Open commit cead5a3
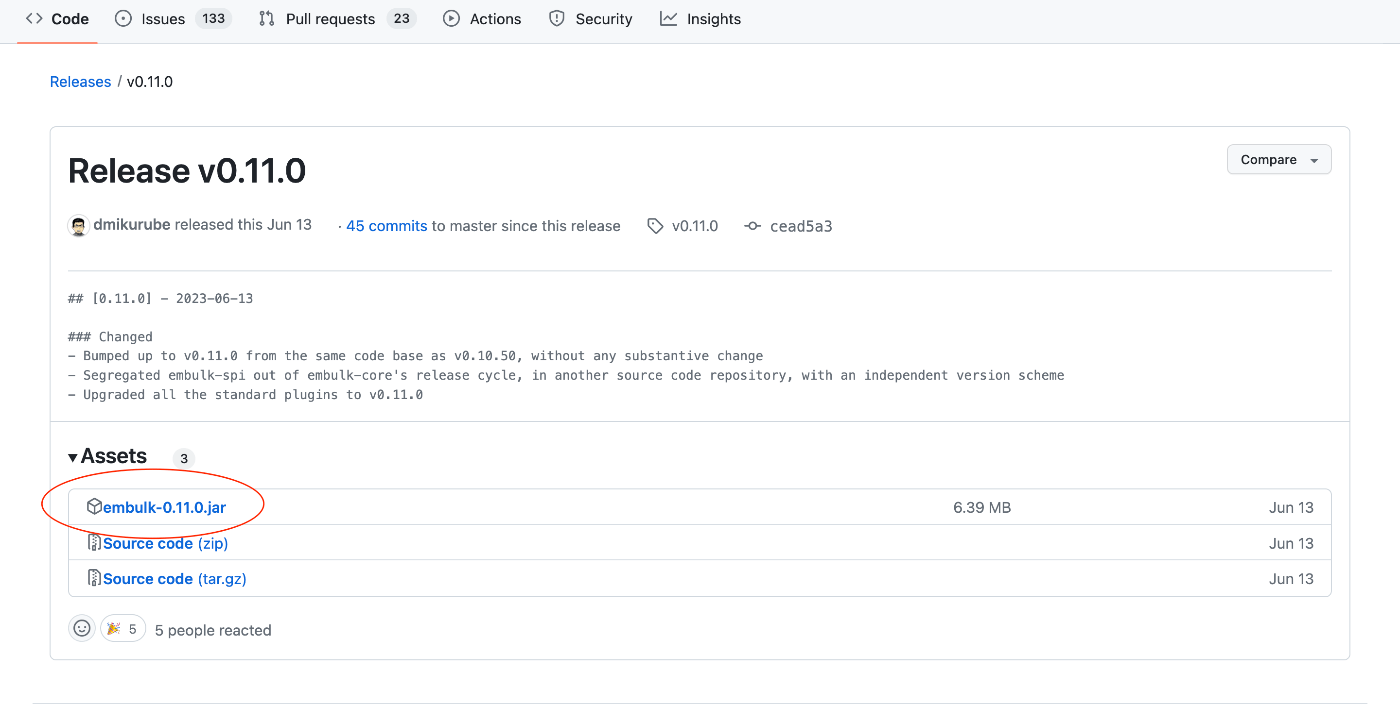 click(x=801, y=226)
